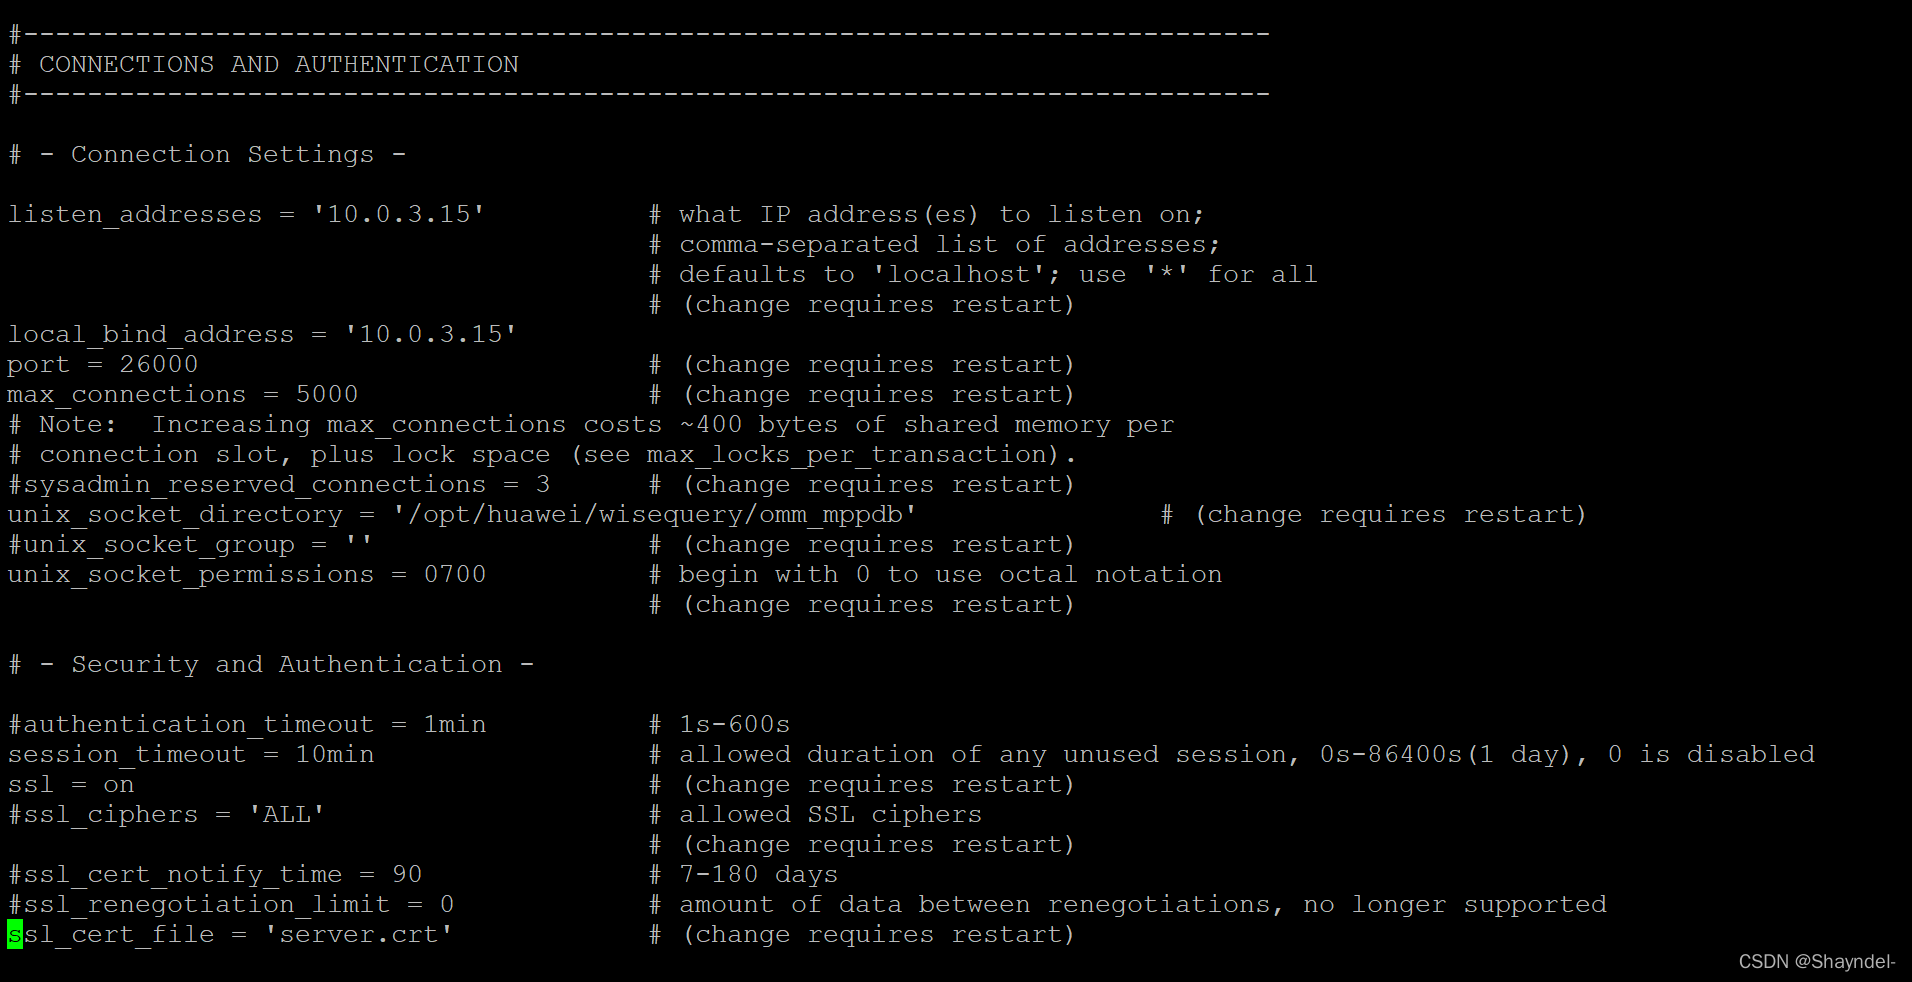Screen dimensions: 1912x982
Task: Click the ssl setting's 'on' value
Action: (x=118, y=785)
